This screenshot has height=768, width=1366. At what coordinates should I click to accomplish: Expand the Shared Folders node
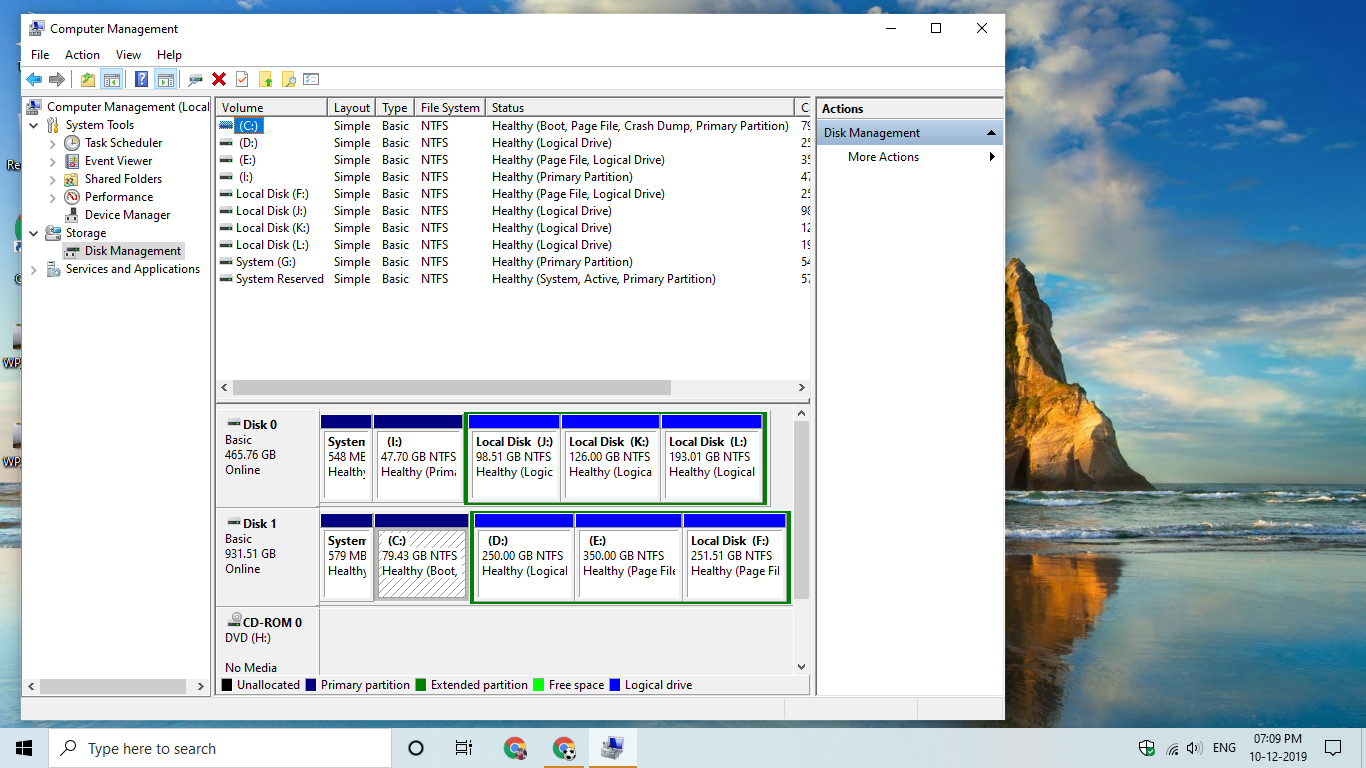click(53, 179)
